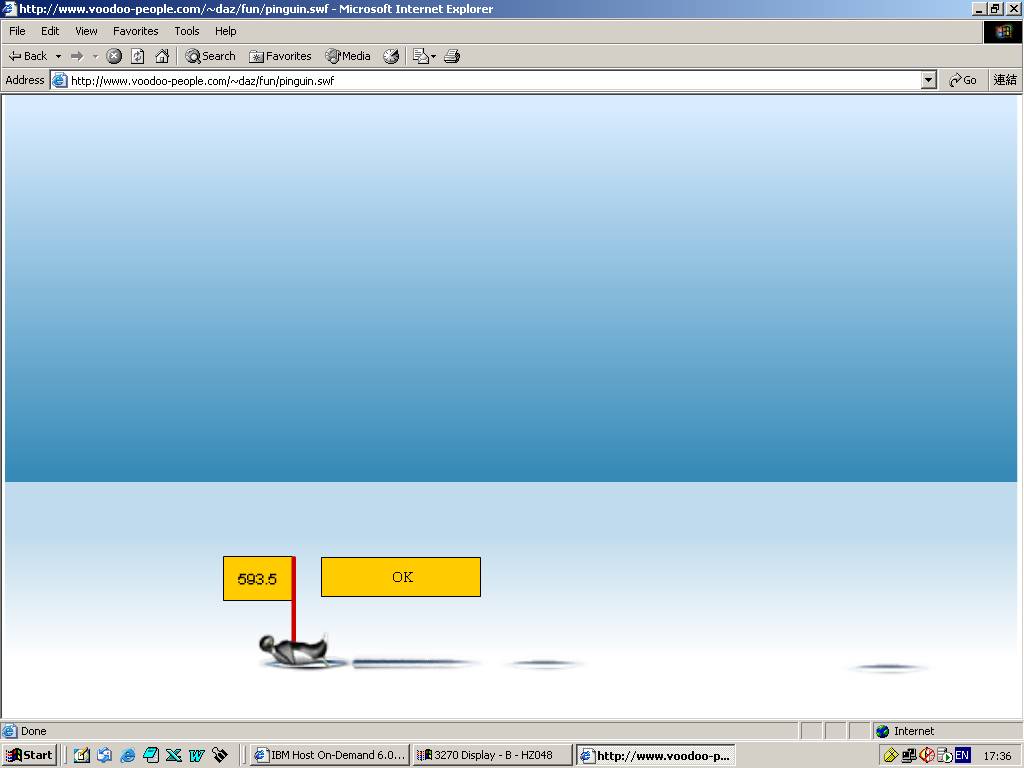Image resolution: width=1024 pixels, height=768 pixels.
Task: Open the Favorites menu
Action: pos(135,31)
